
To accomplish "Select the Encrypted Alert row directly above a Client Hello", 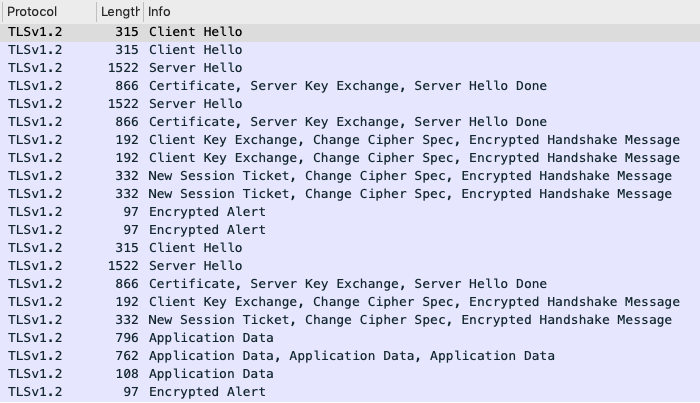I will point(350,230).
